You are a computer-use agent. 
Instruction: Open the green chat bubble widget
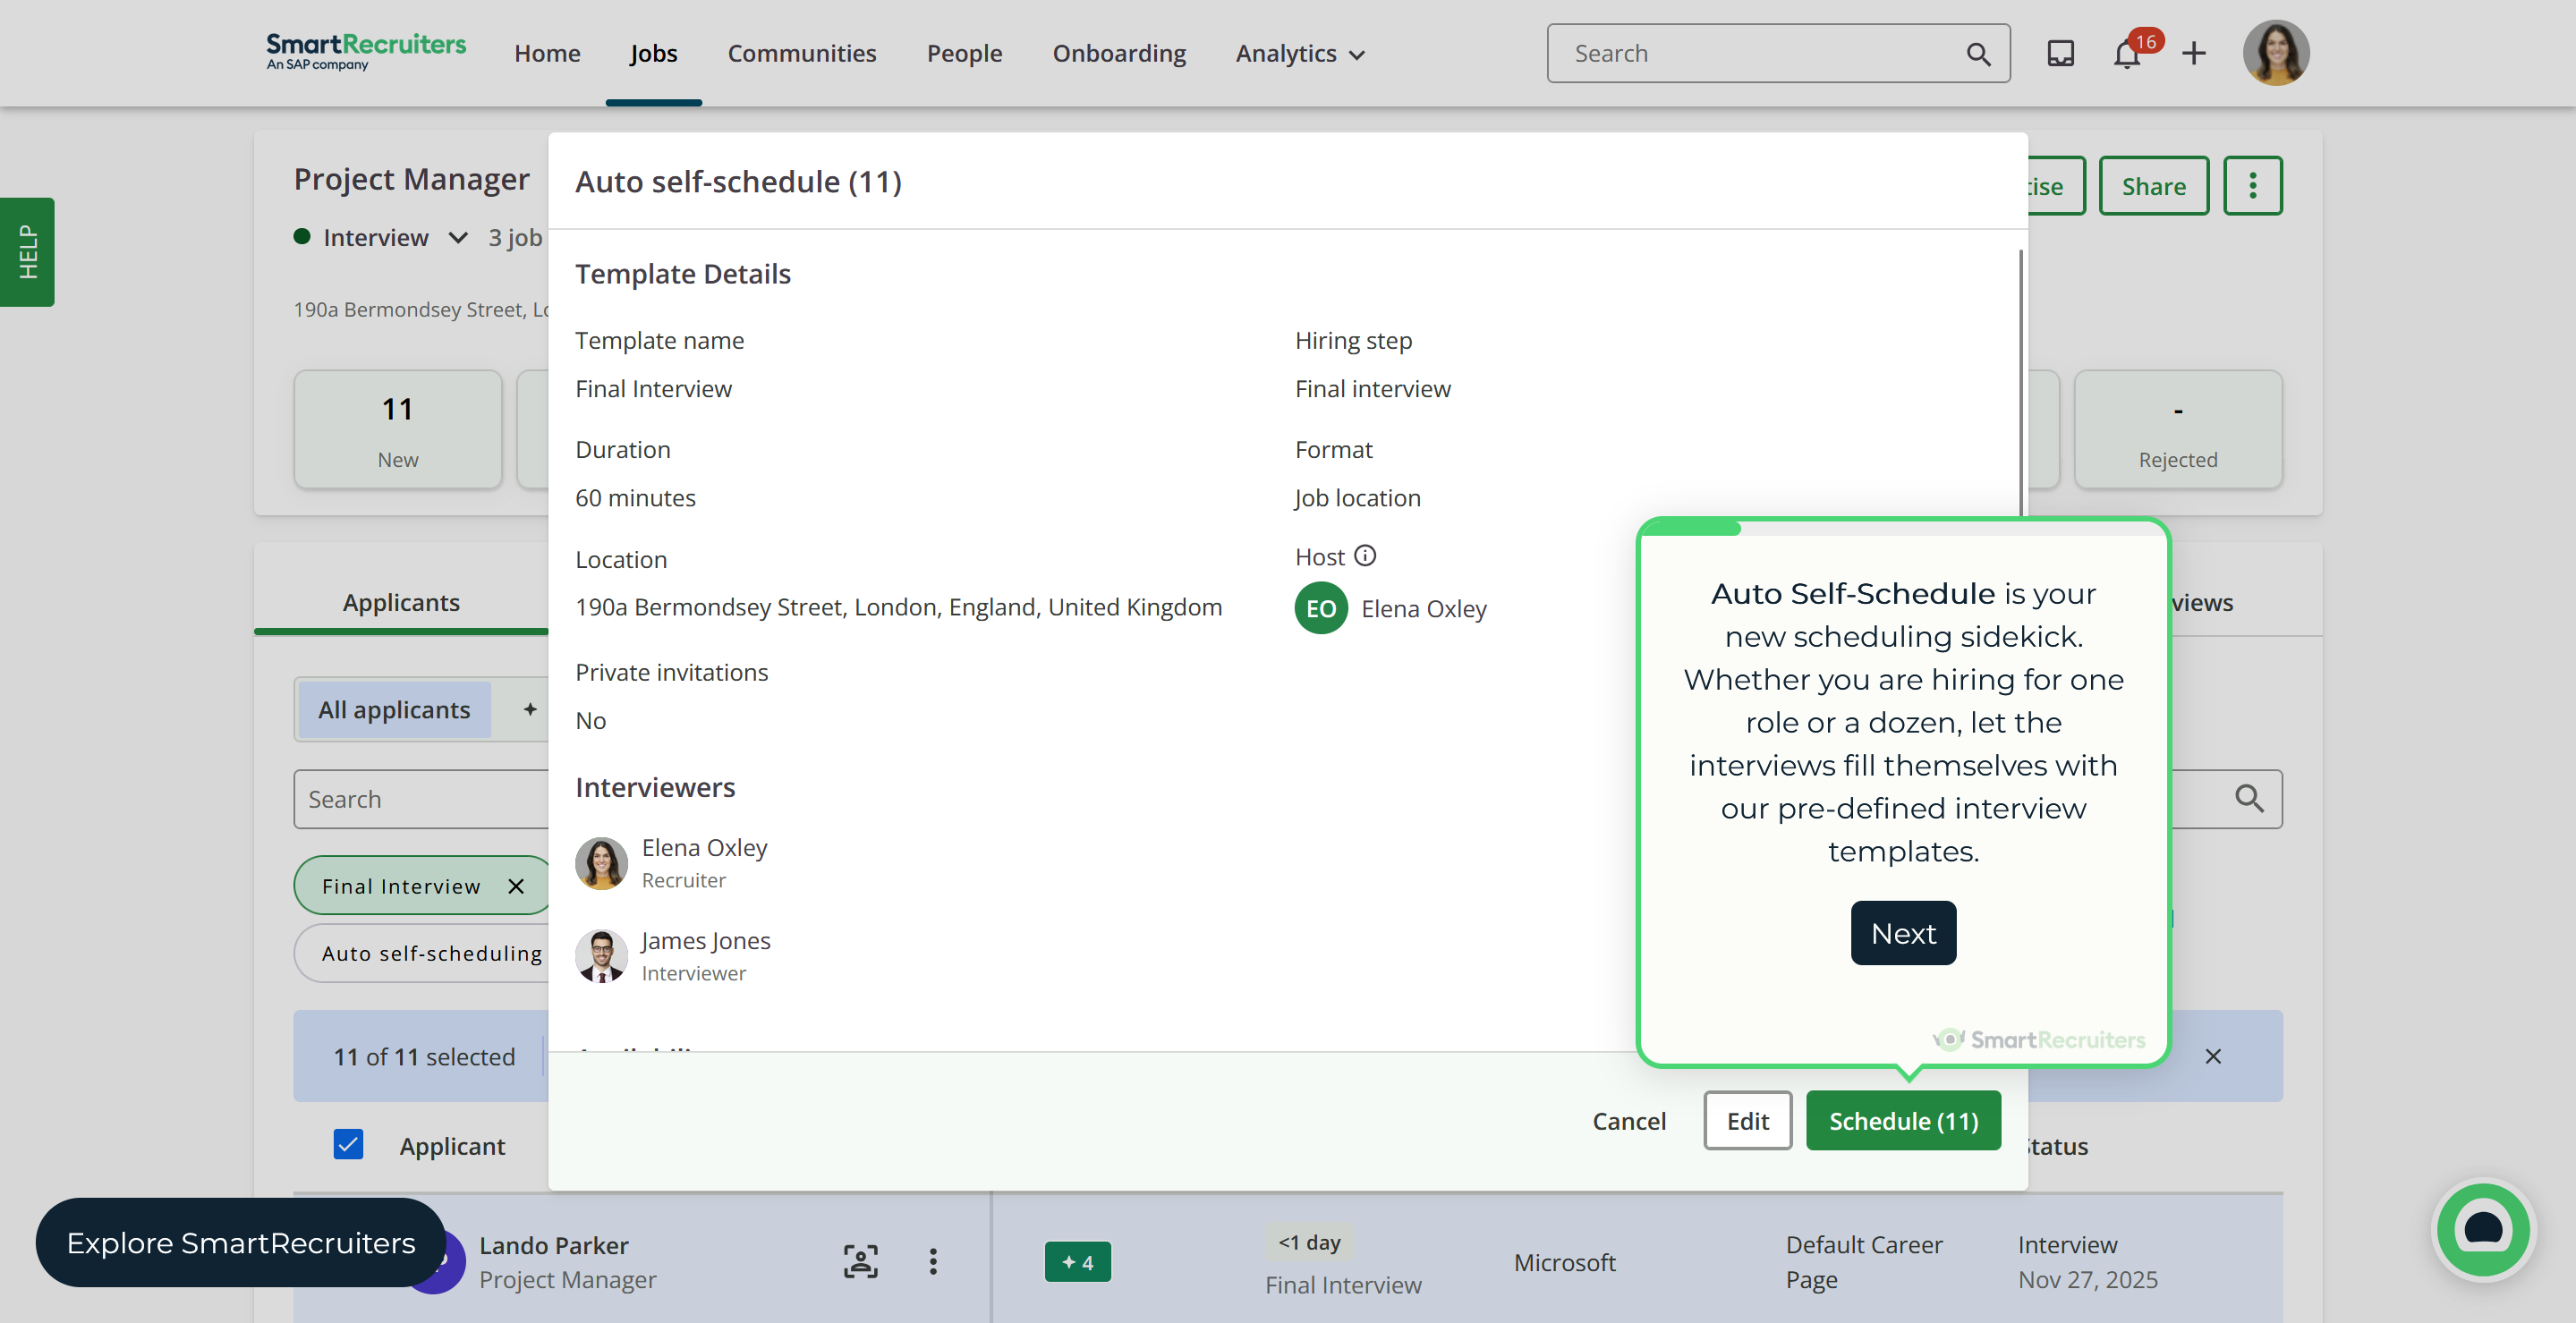2483,1230
